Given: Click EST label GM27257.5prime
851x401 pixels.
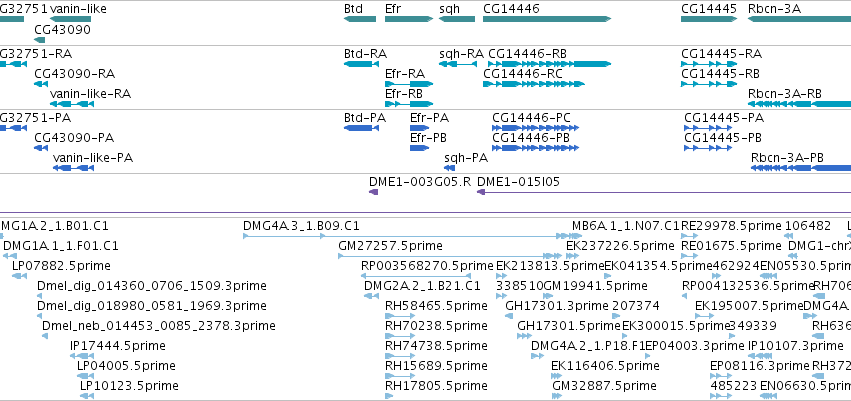Looking at the screenshot, I should (390, 245).
